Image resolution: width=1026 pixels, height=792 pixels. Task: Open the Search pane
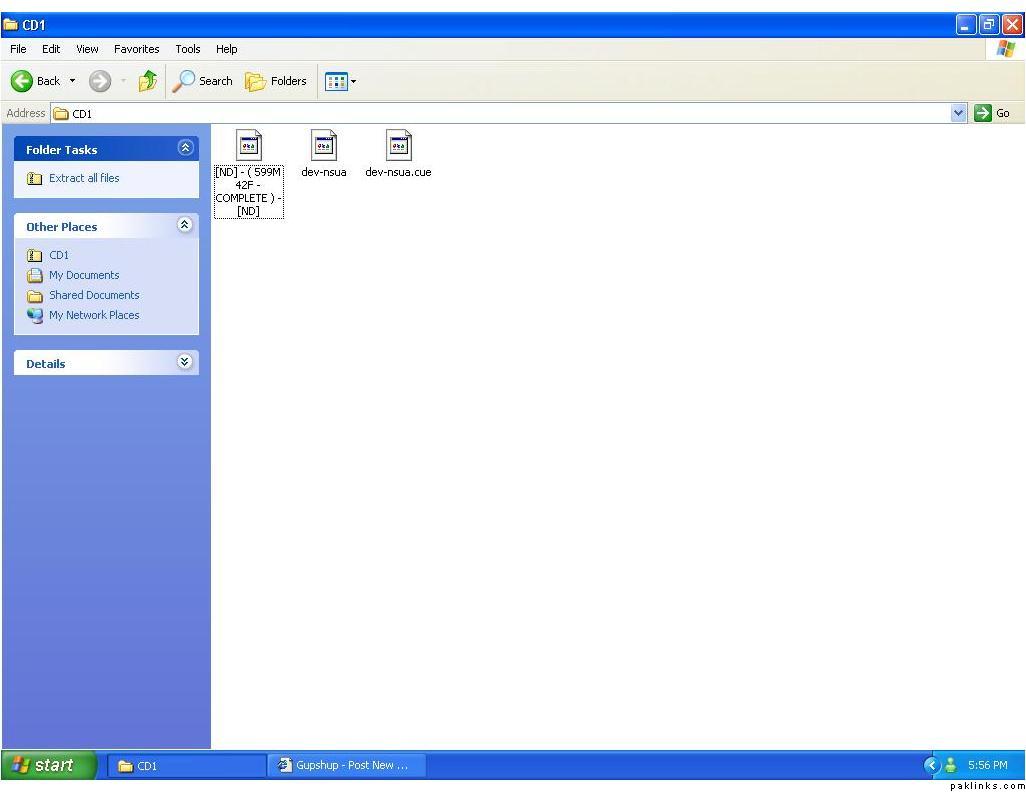pyautogui.click(x=203, y=81)
